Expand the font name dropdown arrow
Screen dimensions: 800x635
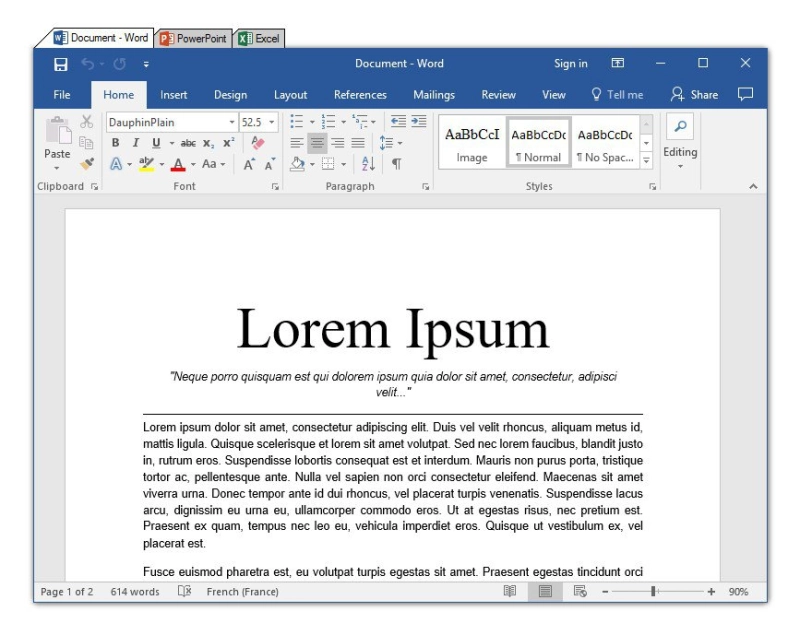coord(232,122)
